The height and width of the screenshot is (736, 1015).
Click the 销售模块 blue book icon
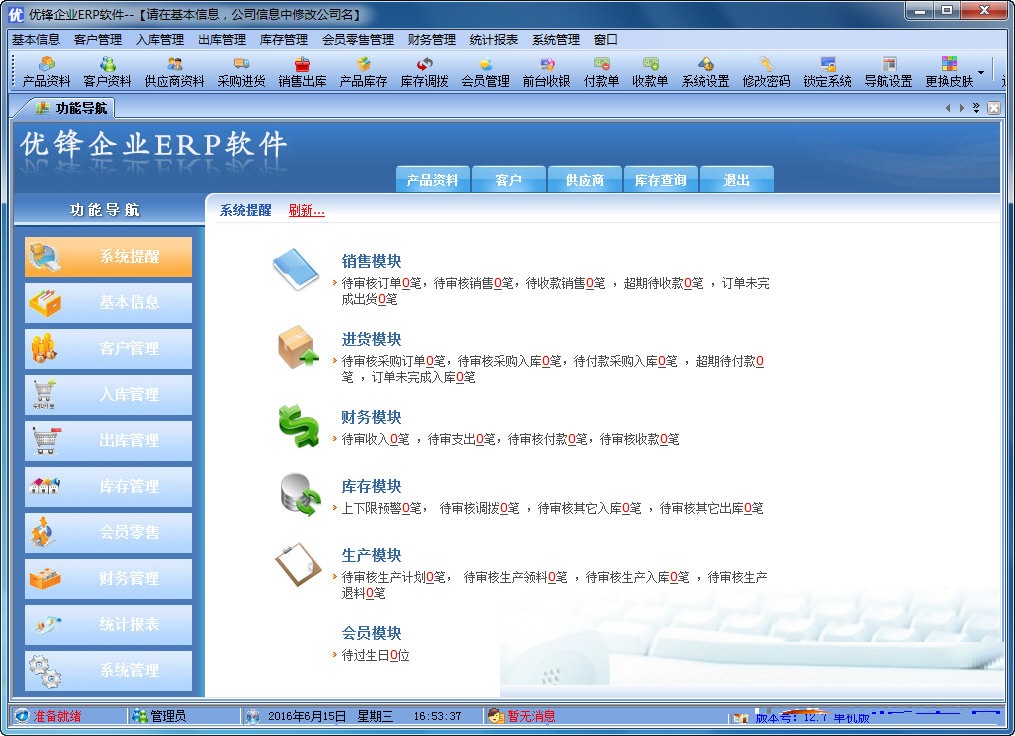pos(296,269)
